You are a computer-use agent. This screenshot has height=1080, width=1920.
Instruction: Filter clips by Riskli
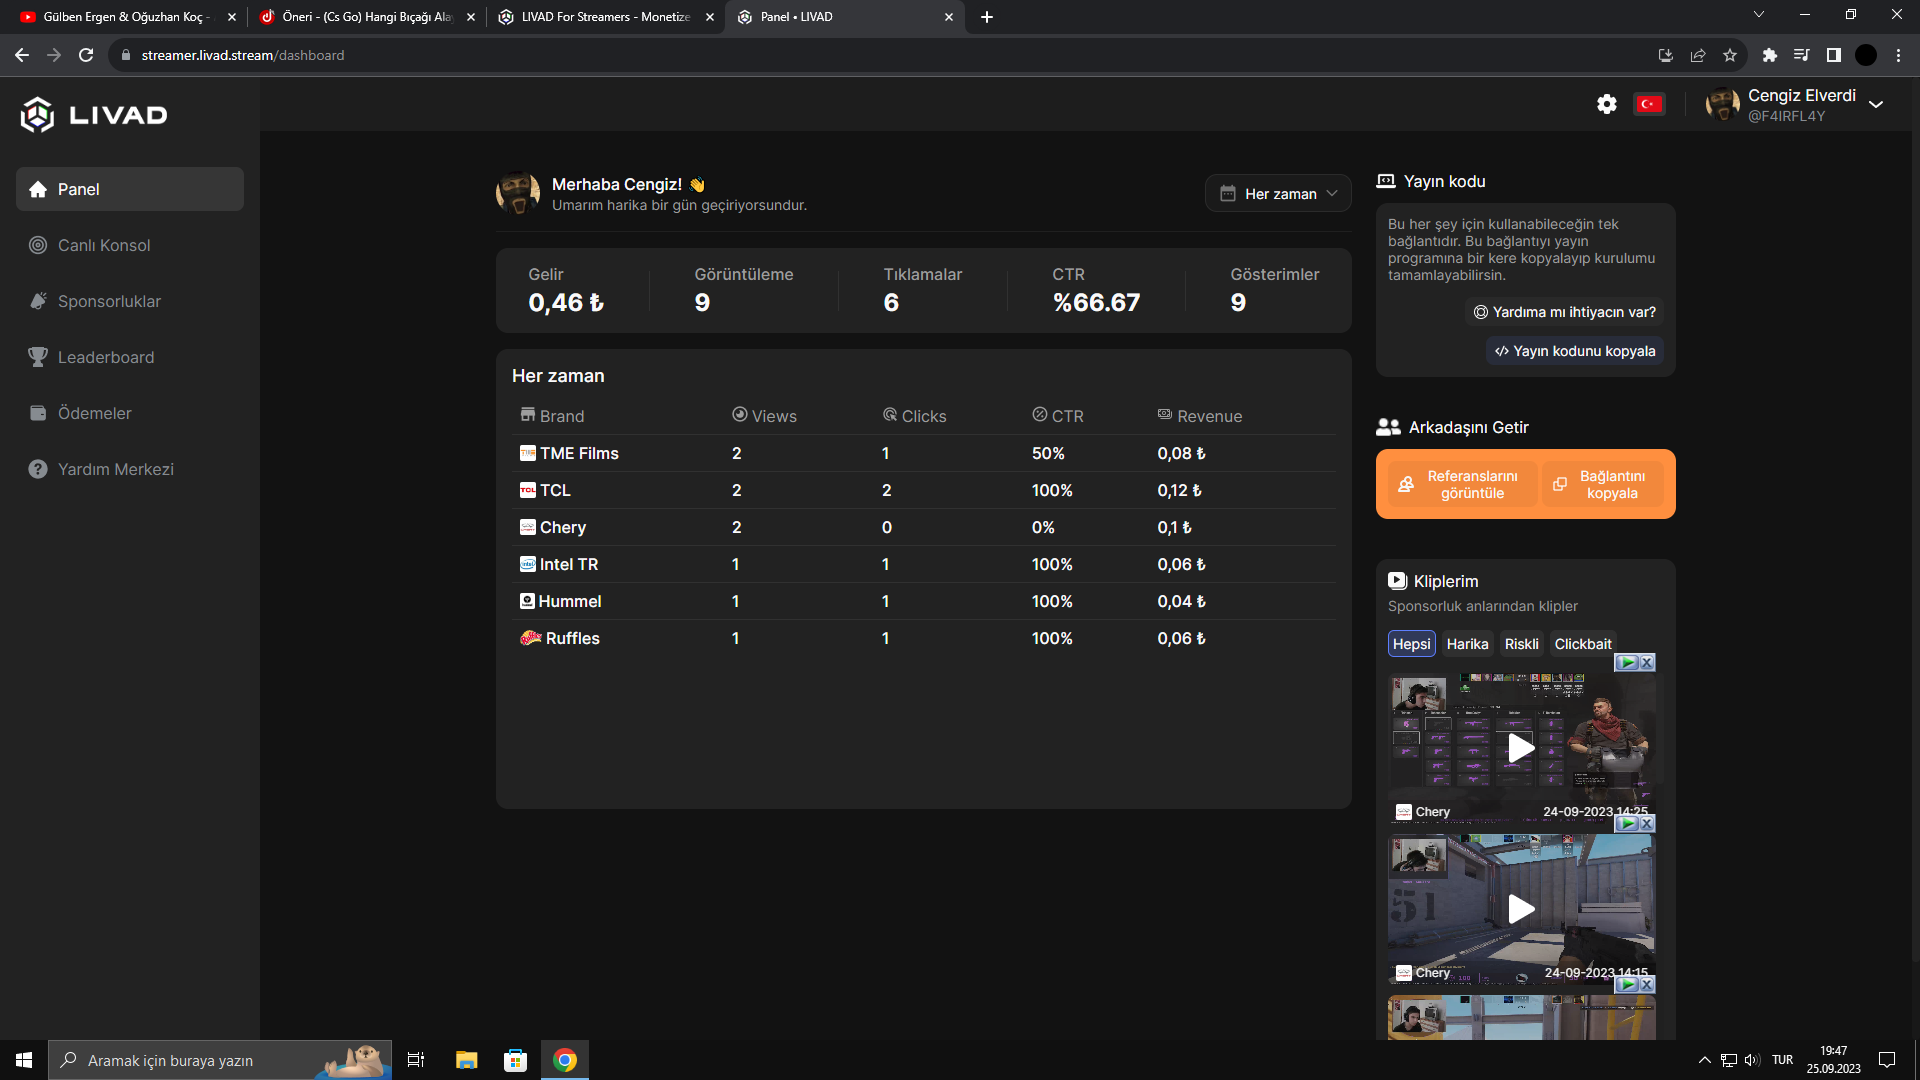[x=1521, y=644]
